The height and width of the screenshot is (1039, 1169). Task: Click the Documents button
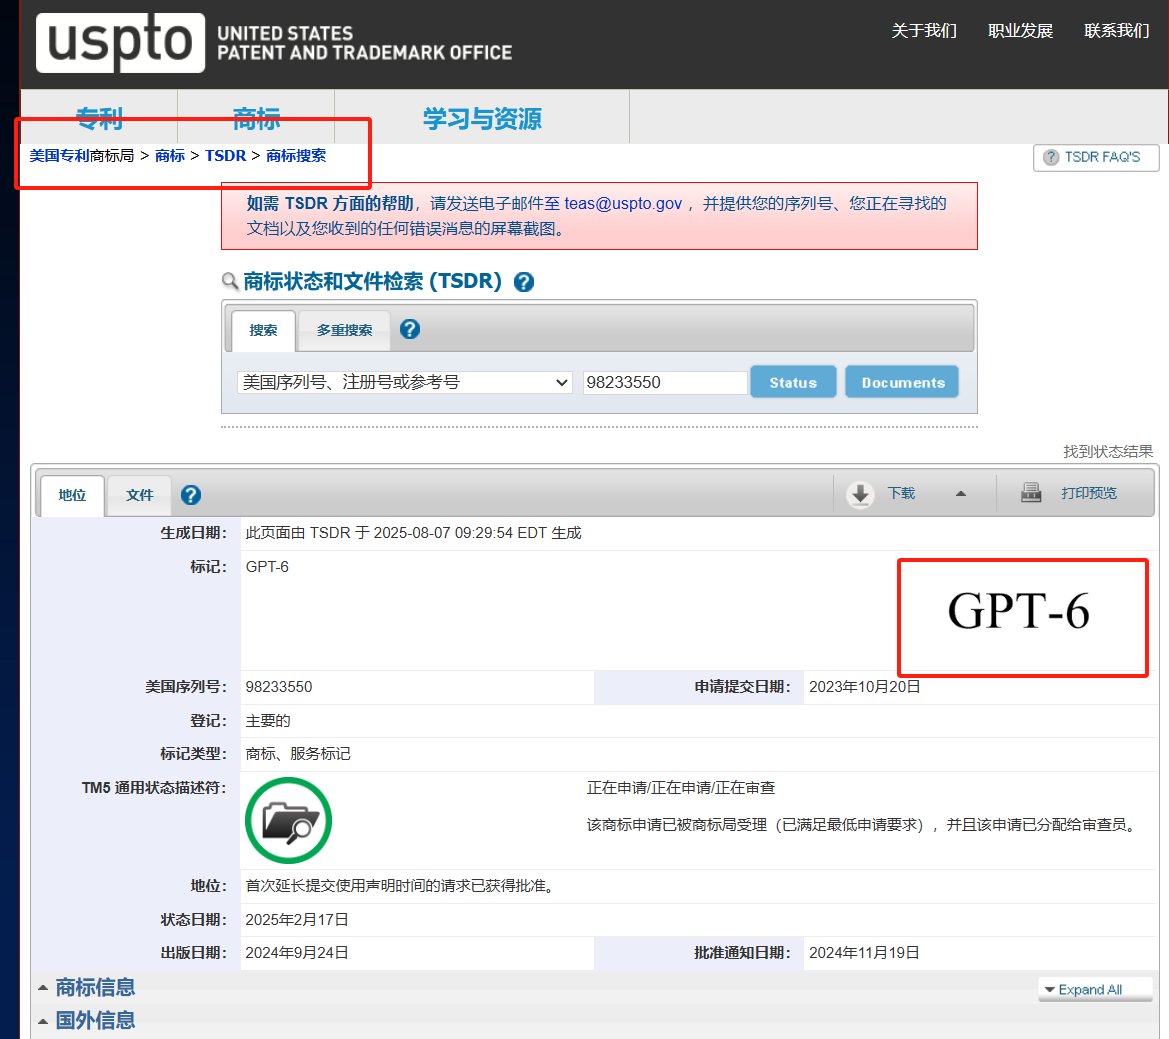click(902, 382)
